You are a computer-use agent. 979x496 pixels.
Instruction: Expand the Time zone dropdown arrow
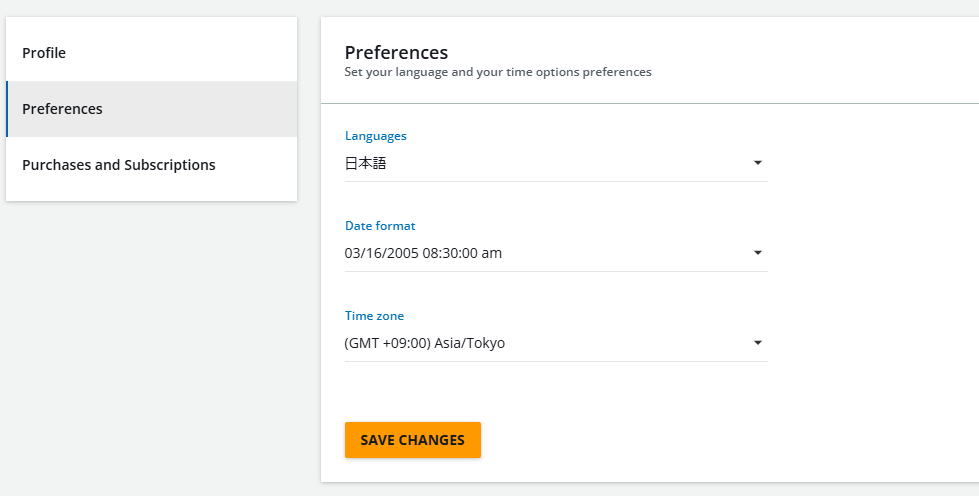pos(757,343)
